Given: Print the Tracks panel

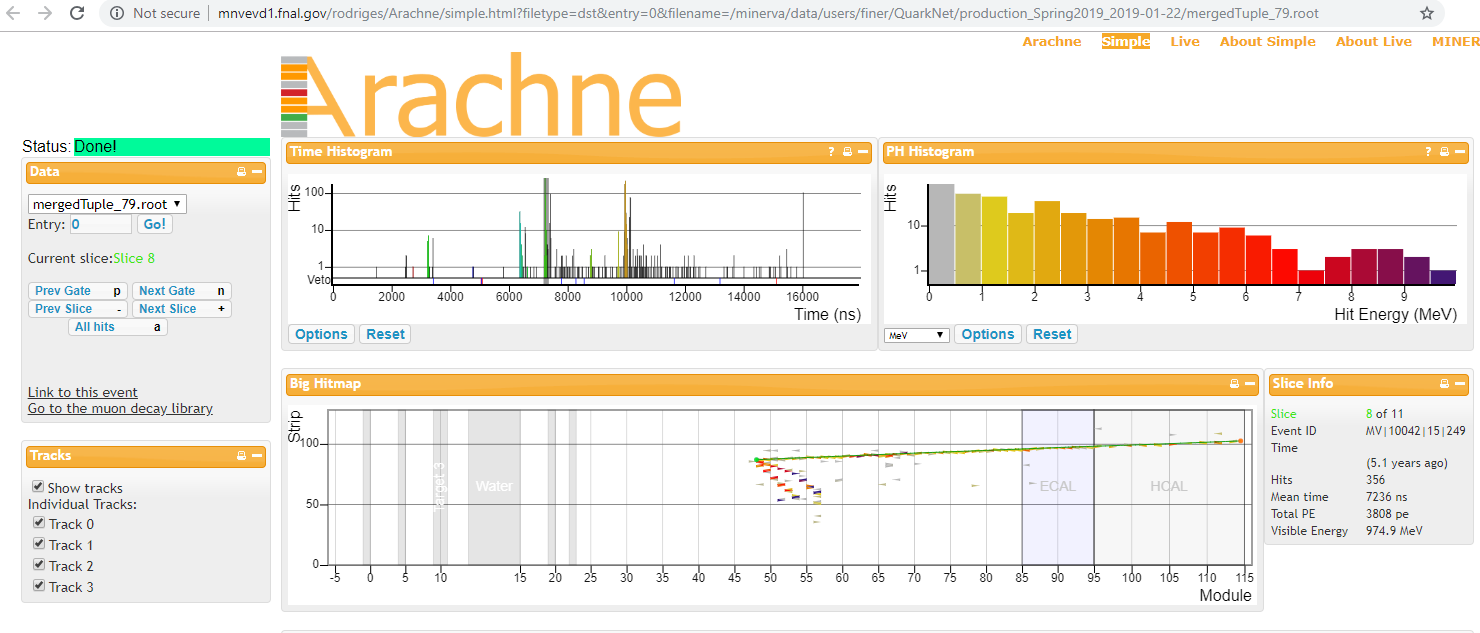Looking at the screenshot, I should (x=241, y=456).
